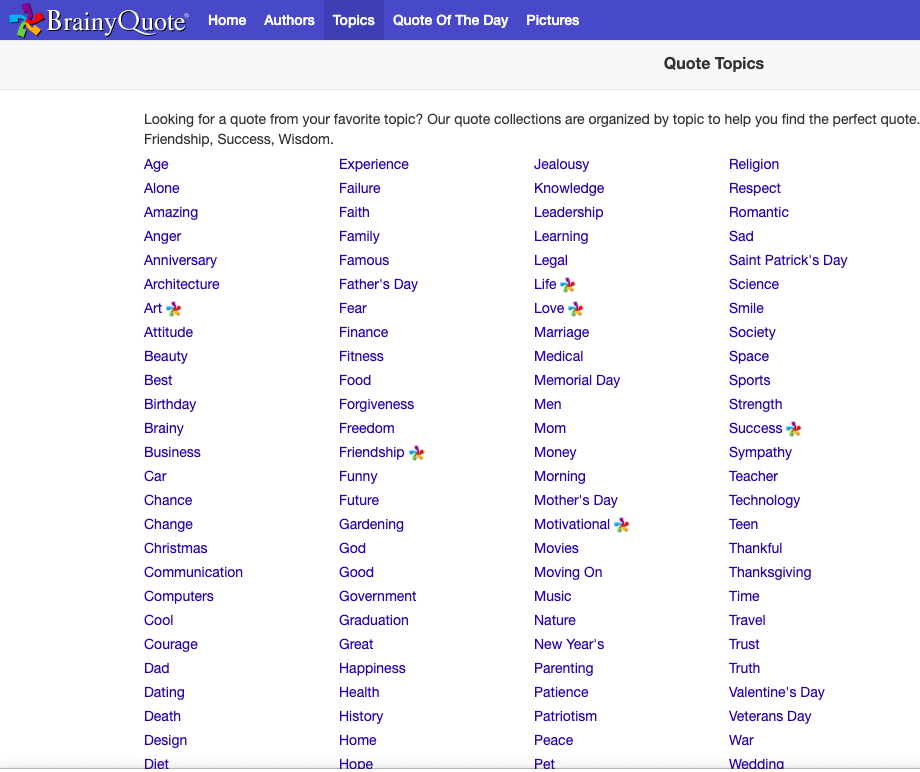Click the pinwheel icon next to Art
Image resolution: width=920 pixels, height=772 pixels.
pyautogui.click(x=174, y=309)
